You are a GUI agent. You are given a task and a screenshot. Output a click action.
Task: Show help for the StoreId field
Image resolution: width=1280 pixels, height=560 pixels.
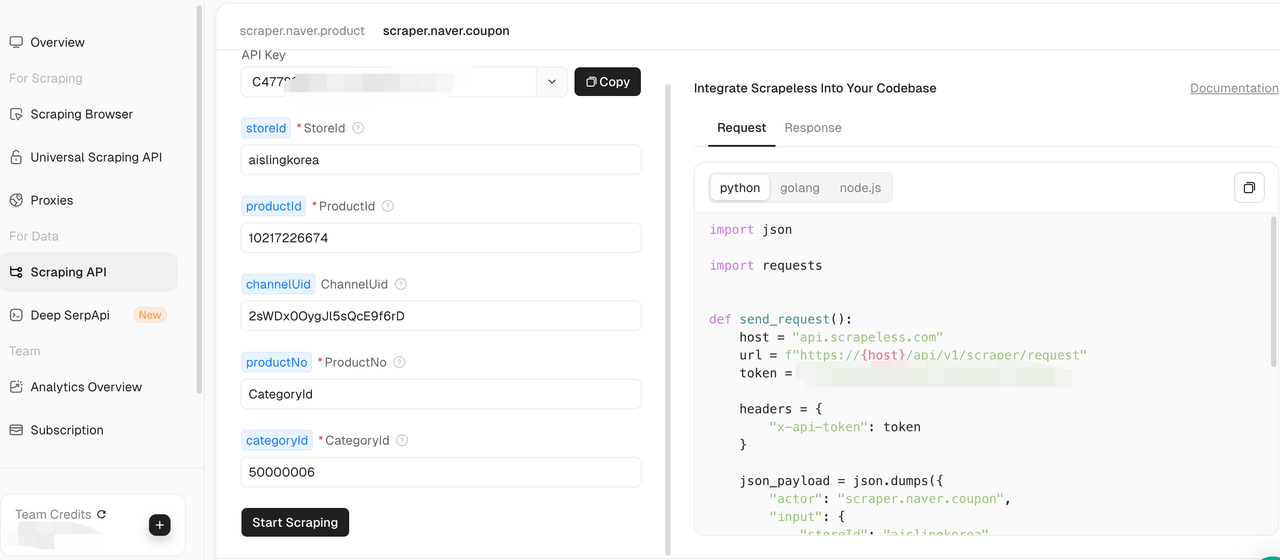(358, 128)
